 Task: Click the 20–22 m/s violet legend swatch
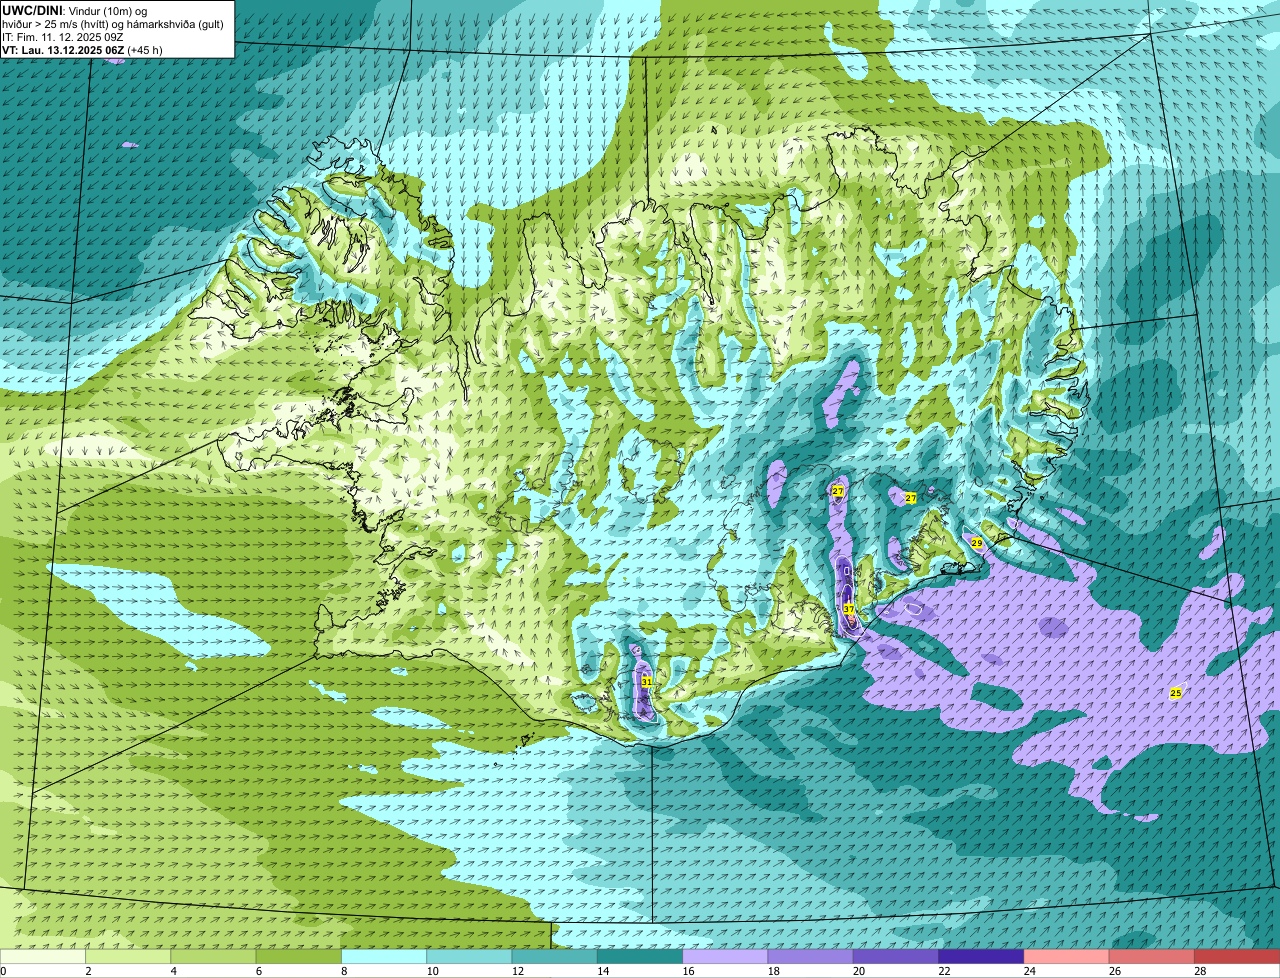(x=896, y=956)
